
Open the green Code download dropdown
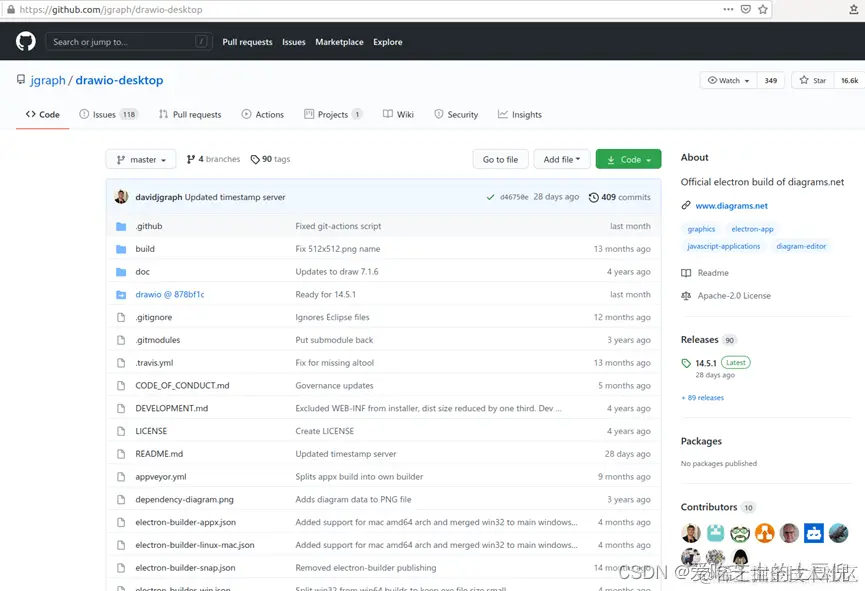point(628,159)
